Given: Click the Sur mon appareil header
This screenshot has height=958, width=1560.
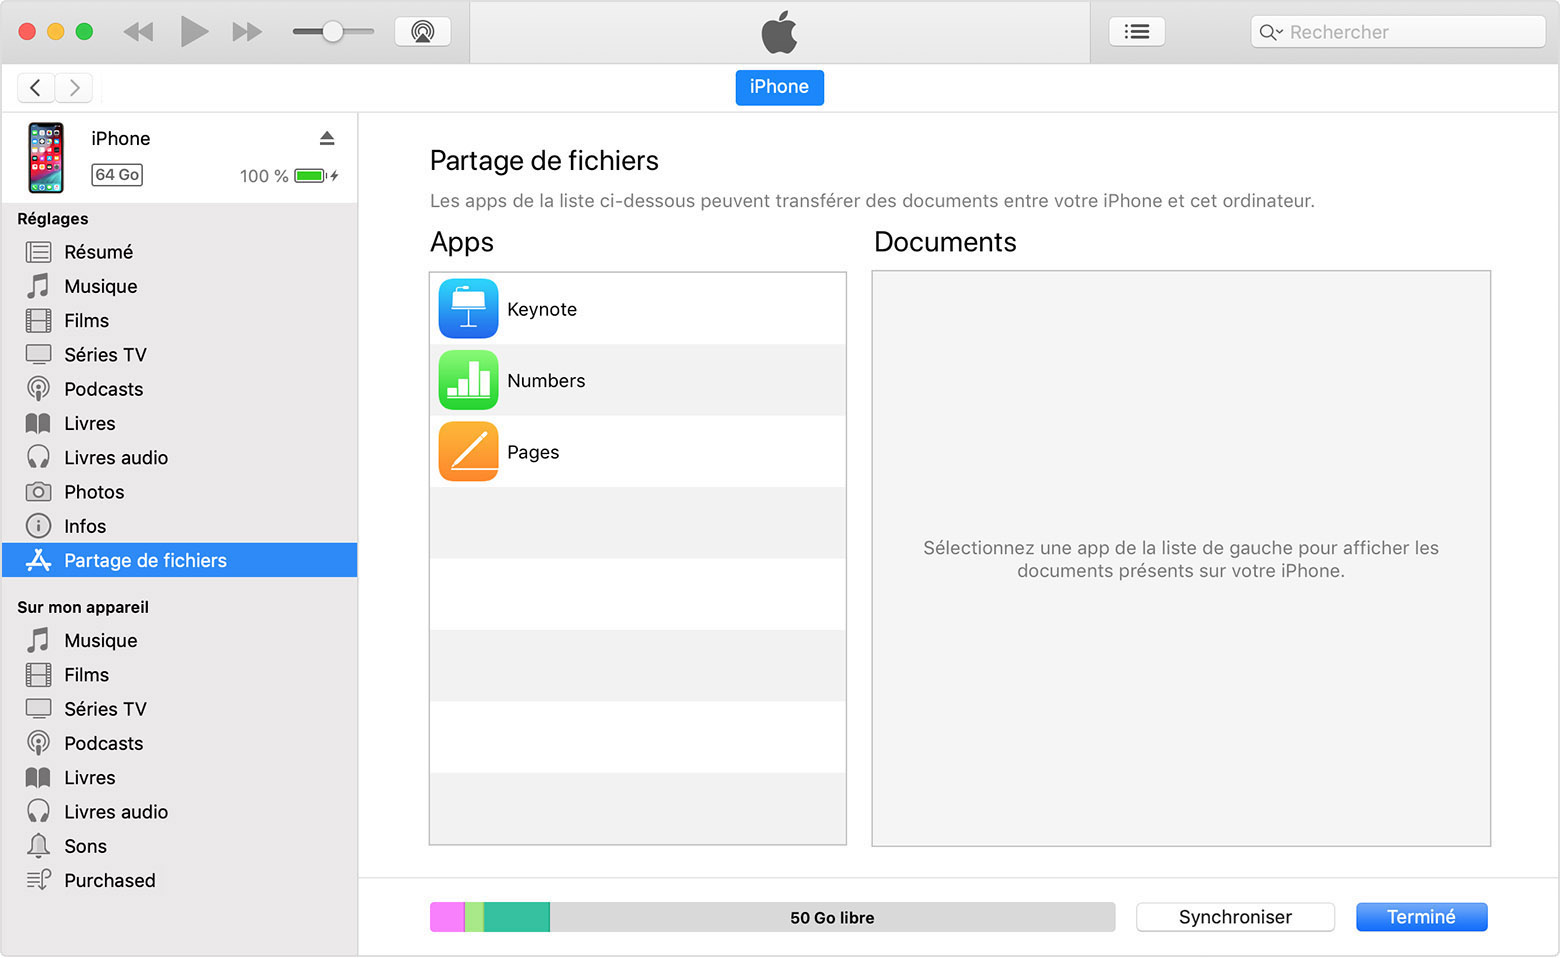Looking at the screenshot, I should pos(83,607).
